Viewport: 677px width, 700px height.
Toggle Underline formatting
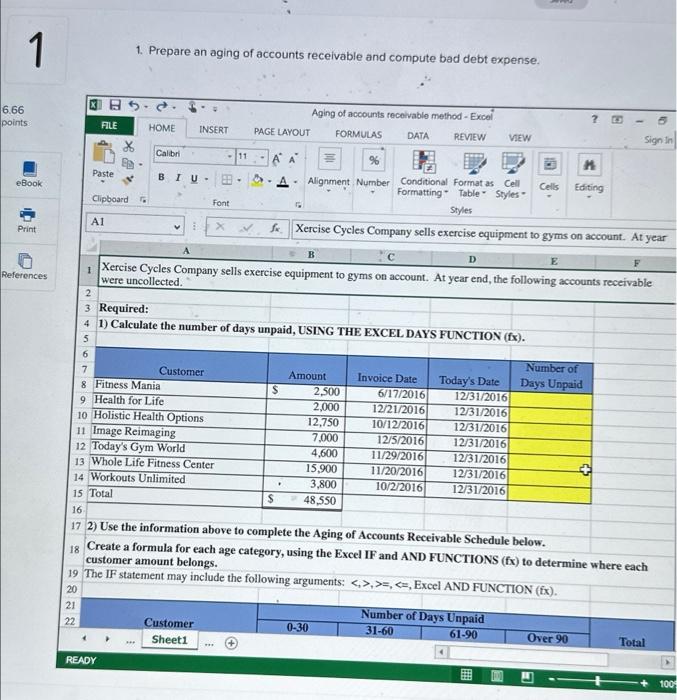point(194,178)
